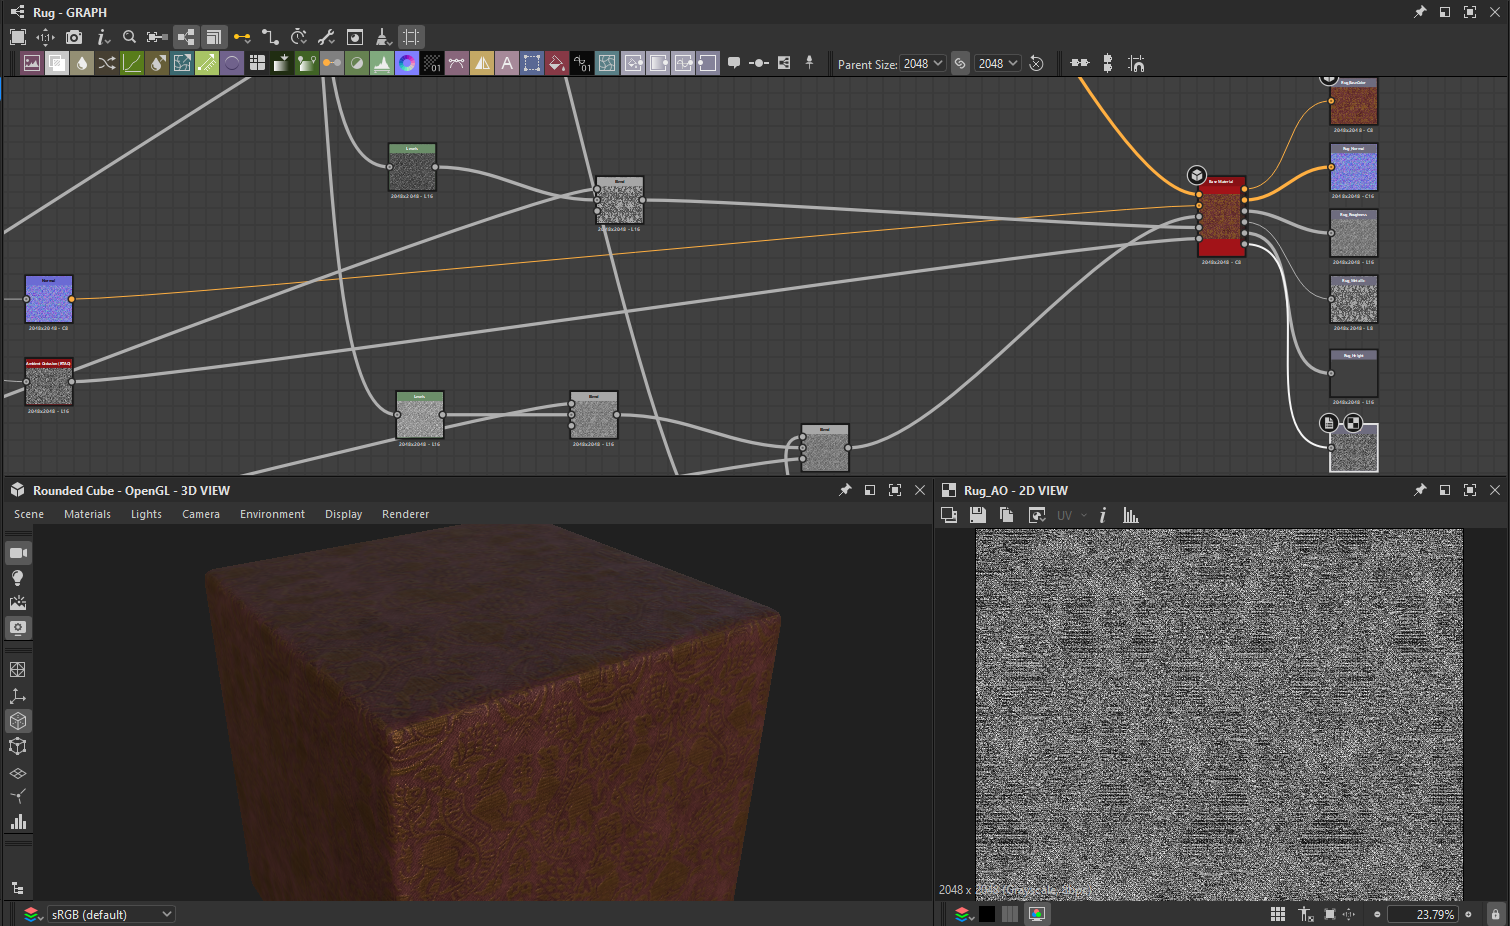
Task: Click the wrench tools icon in graph toolbar
Action: 326,37
